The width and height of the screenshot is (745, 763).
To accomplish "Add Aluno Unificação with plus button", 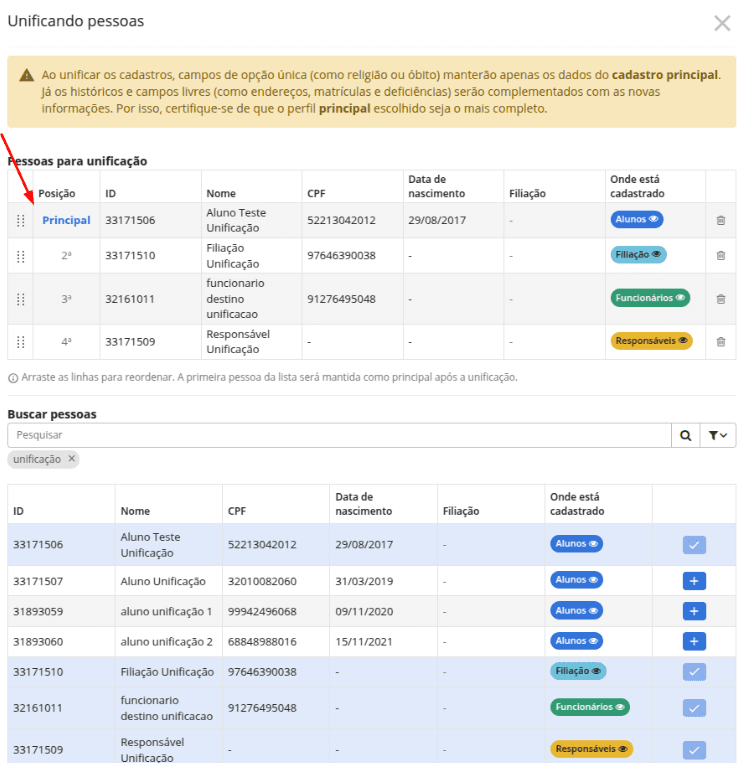I will pyautogui.click(x=694, y=581).
